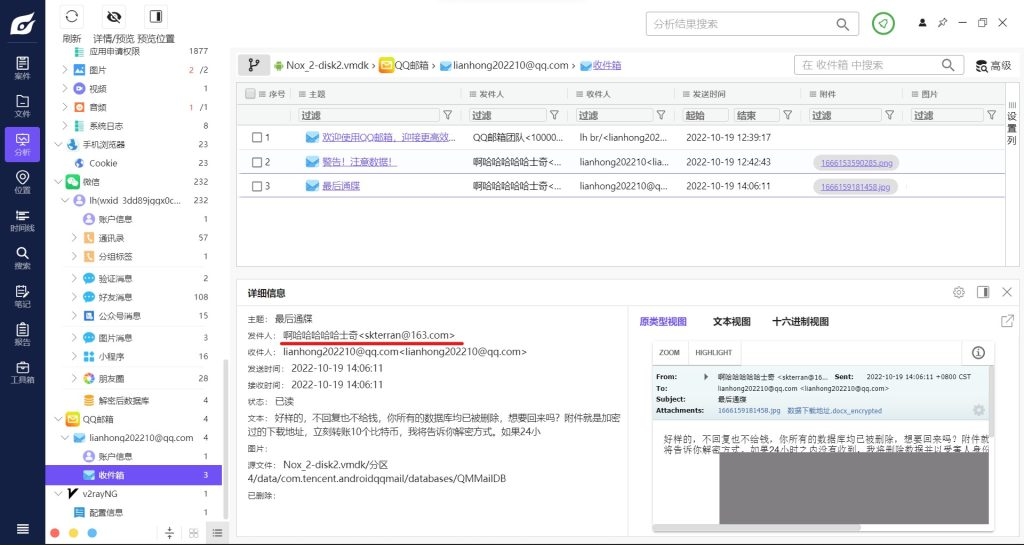1024x545 pixels.
Task: Click the Refresh (刷新) icon
Action: coord(72,17)
